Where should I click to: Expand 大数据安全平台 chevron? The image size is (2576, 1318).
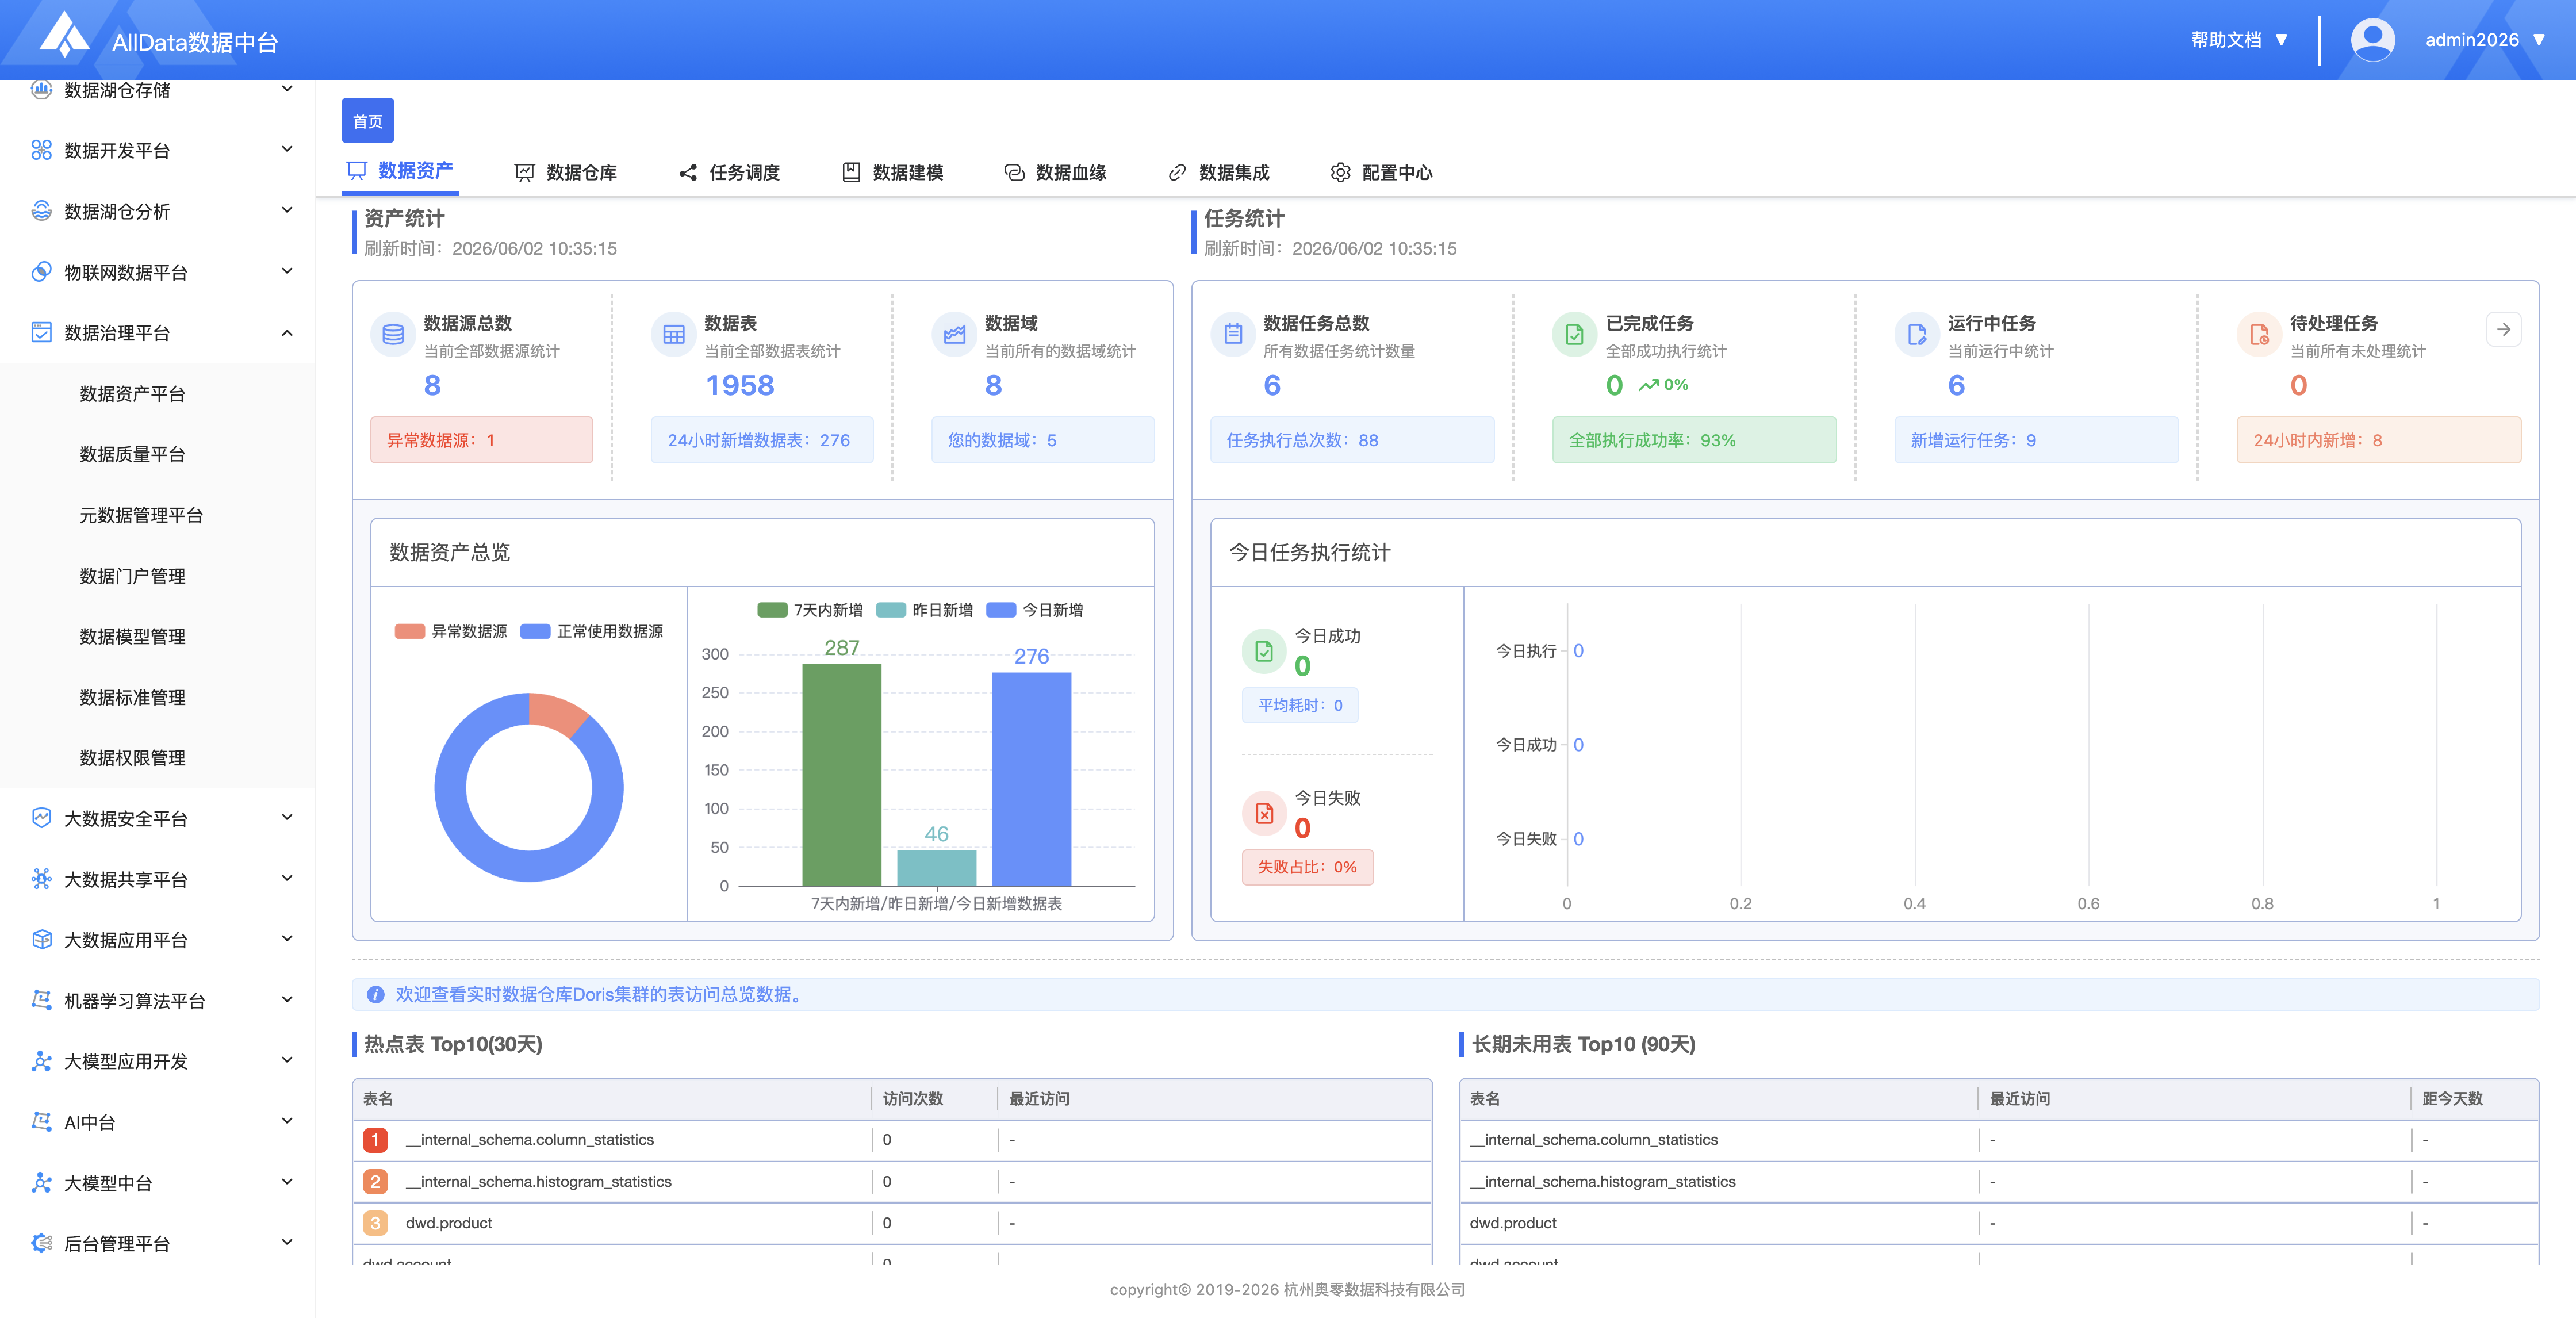pos(287,817)
